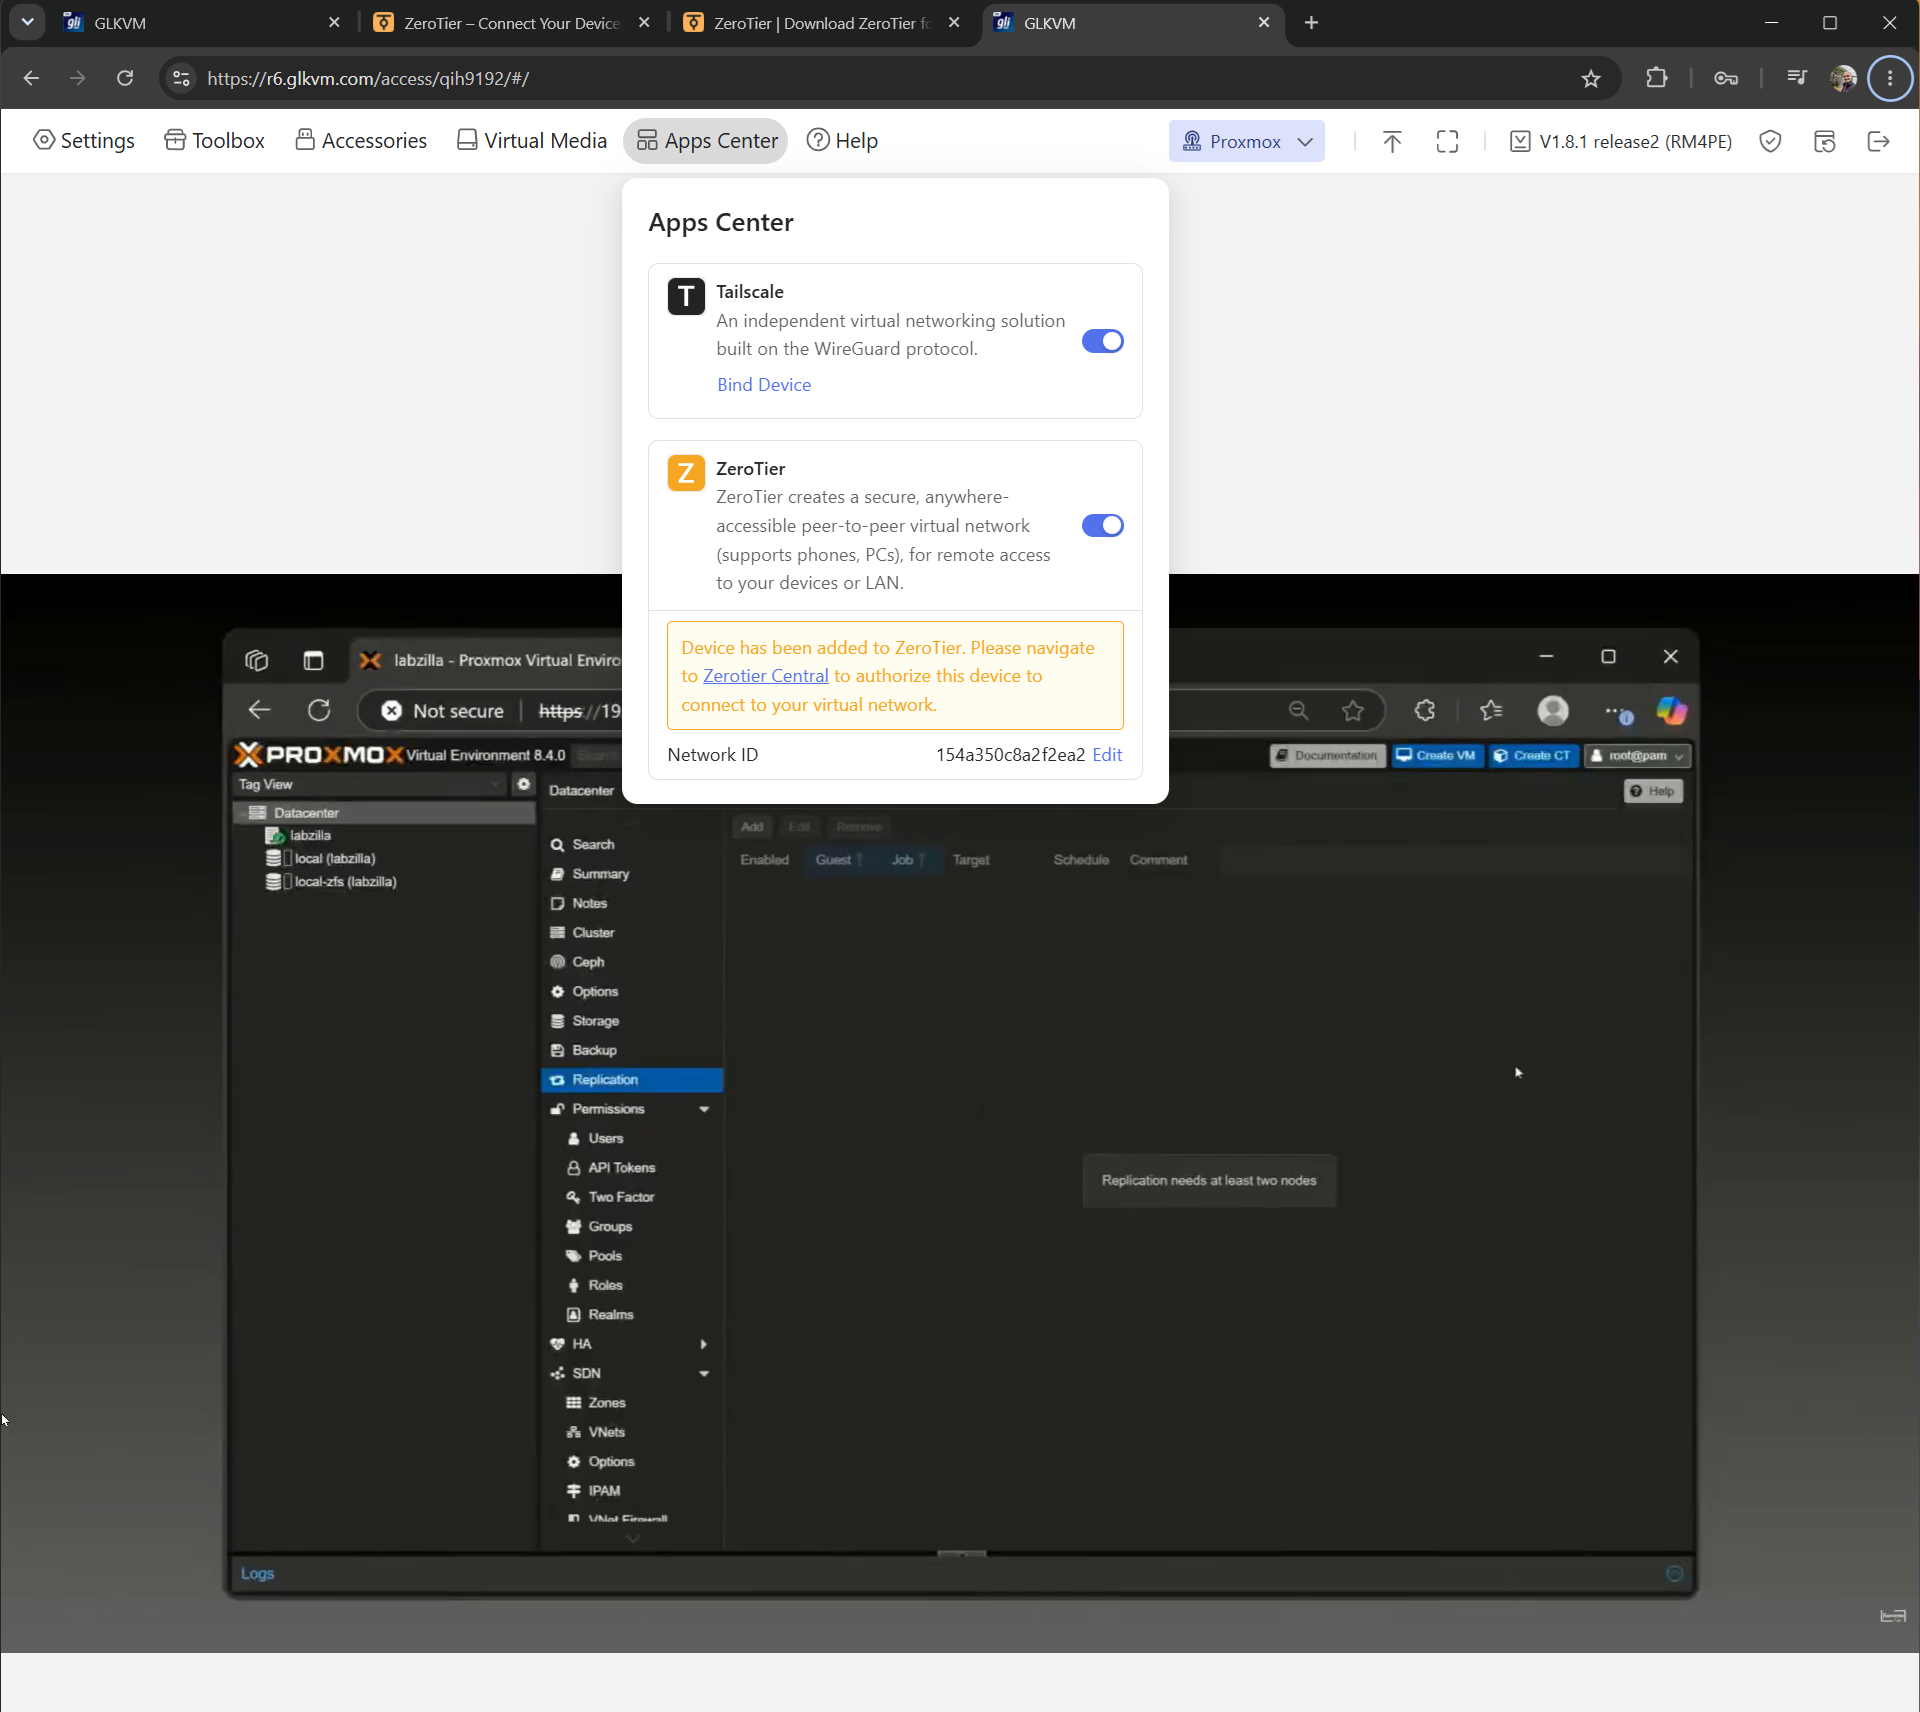
Task: Click the terminal/log icon beside the shield
Action: point(1825,141)
